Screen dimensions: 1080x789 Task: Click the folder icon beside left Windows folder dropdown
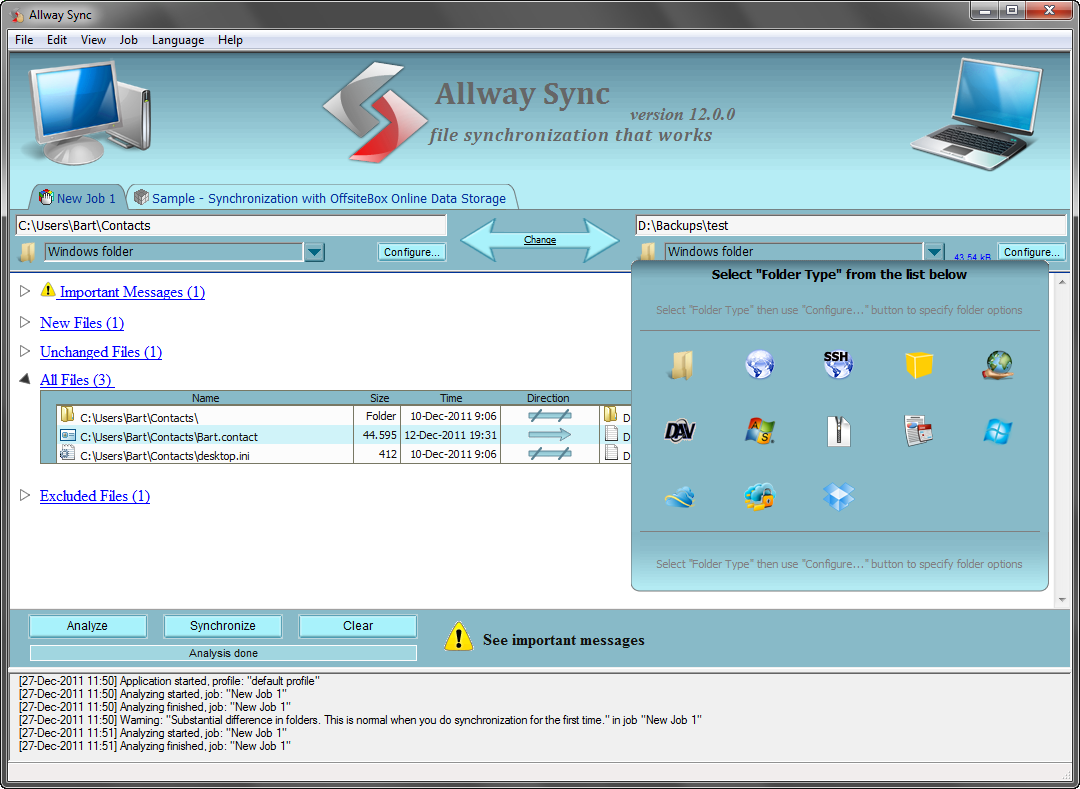tap(27, 253)
